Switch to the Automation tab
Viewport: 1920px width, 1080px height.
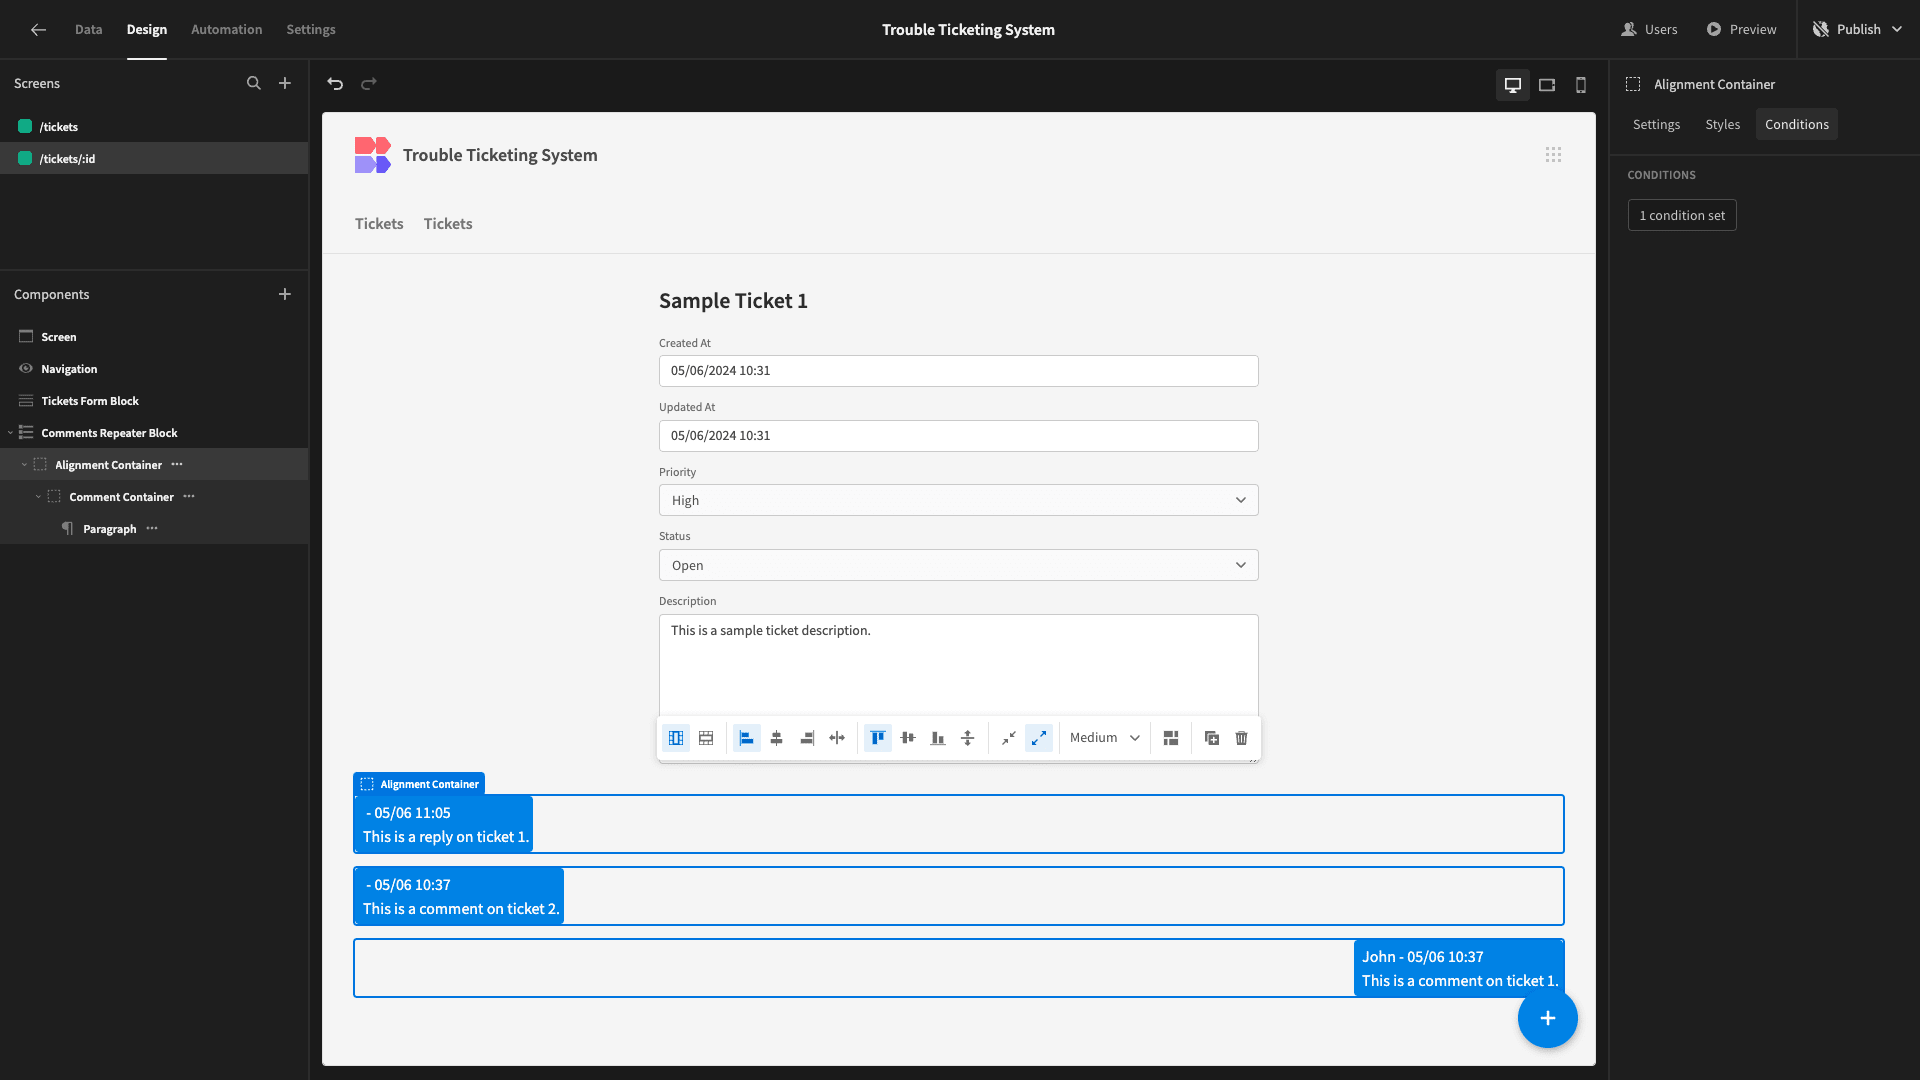coord(227,30)
